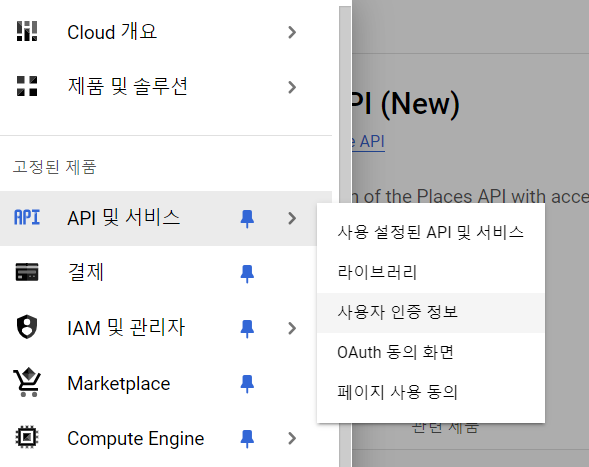
Task: Select 페이지 사용 동의 in submenu
Action: click(x=431, y=393)
